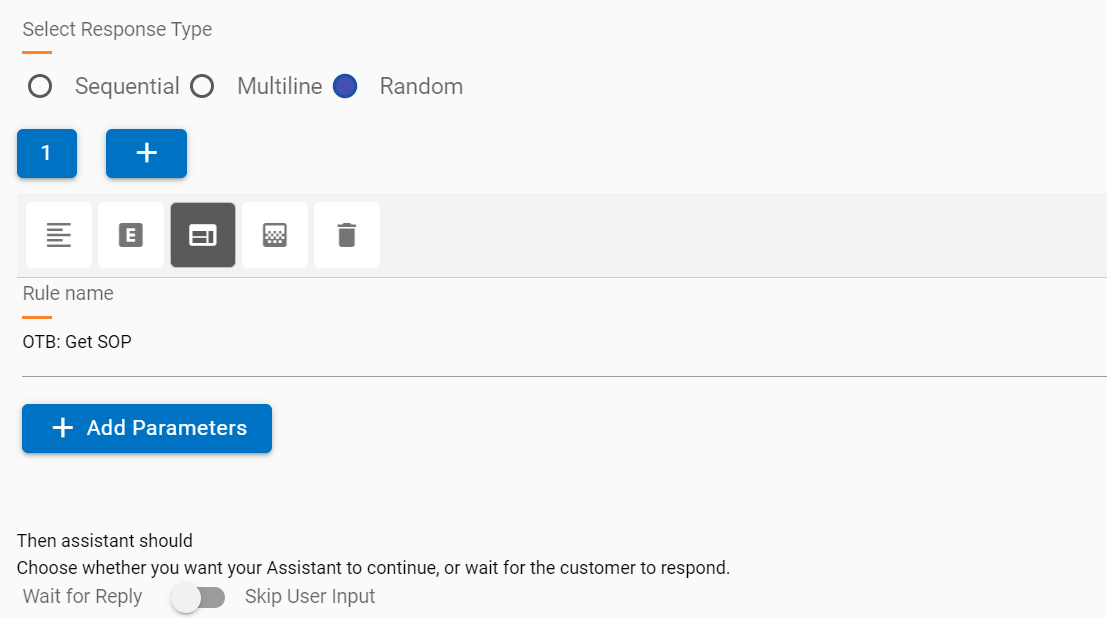Click the "OTB: Get SOP" text
The width and height of the screenshot is (1107, 618).
(76, 341)
